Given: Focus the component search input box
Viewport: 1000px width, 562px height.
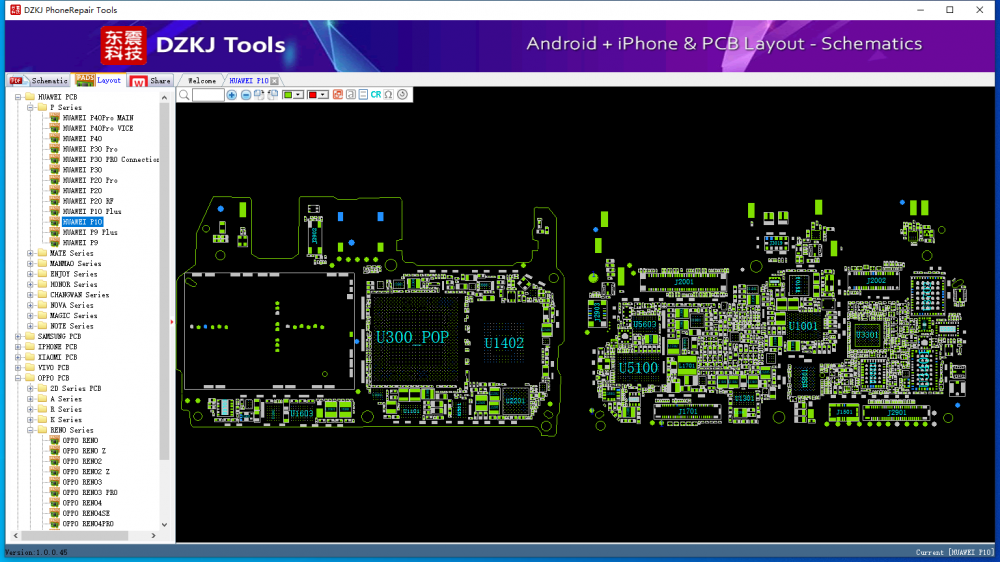Looking at the screenshot, I should 208,95.
